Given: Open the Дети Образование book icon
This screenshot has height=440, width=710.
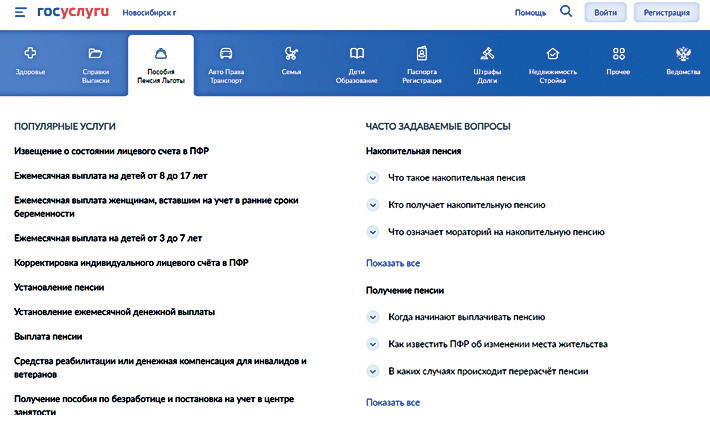Looking at the screenshot, I should point(356,53).
